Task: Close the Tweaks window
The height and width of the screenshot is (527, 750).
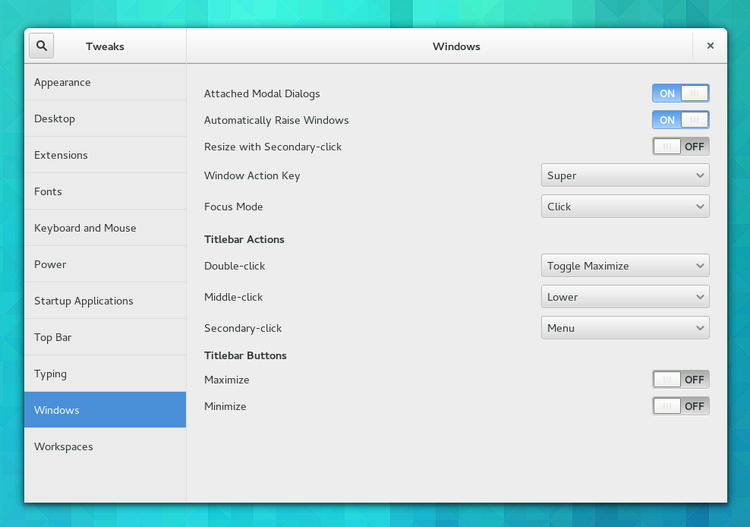Action: (710, 46)
